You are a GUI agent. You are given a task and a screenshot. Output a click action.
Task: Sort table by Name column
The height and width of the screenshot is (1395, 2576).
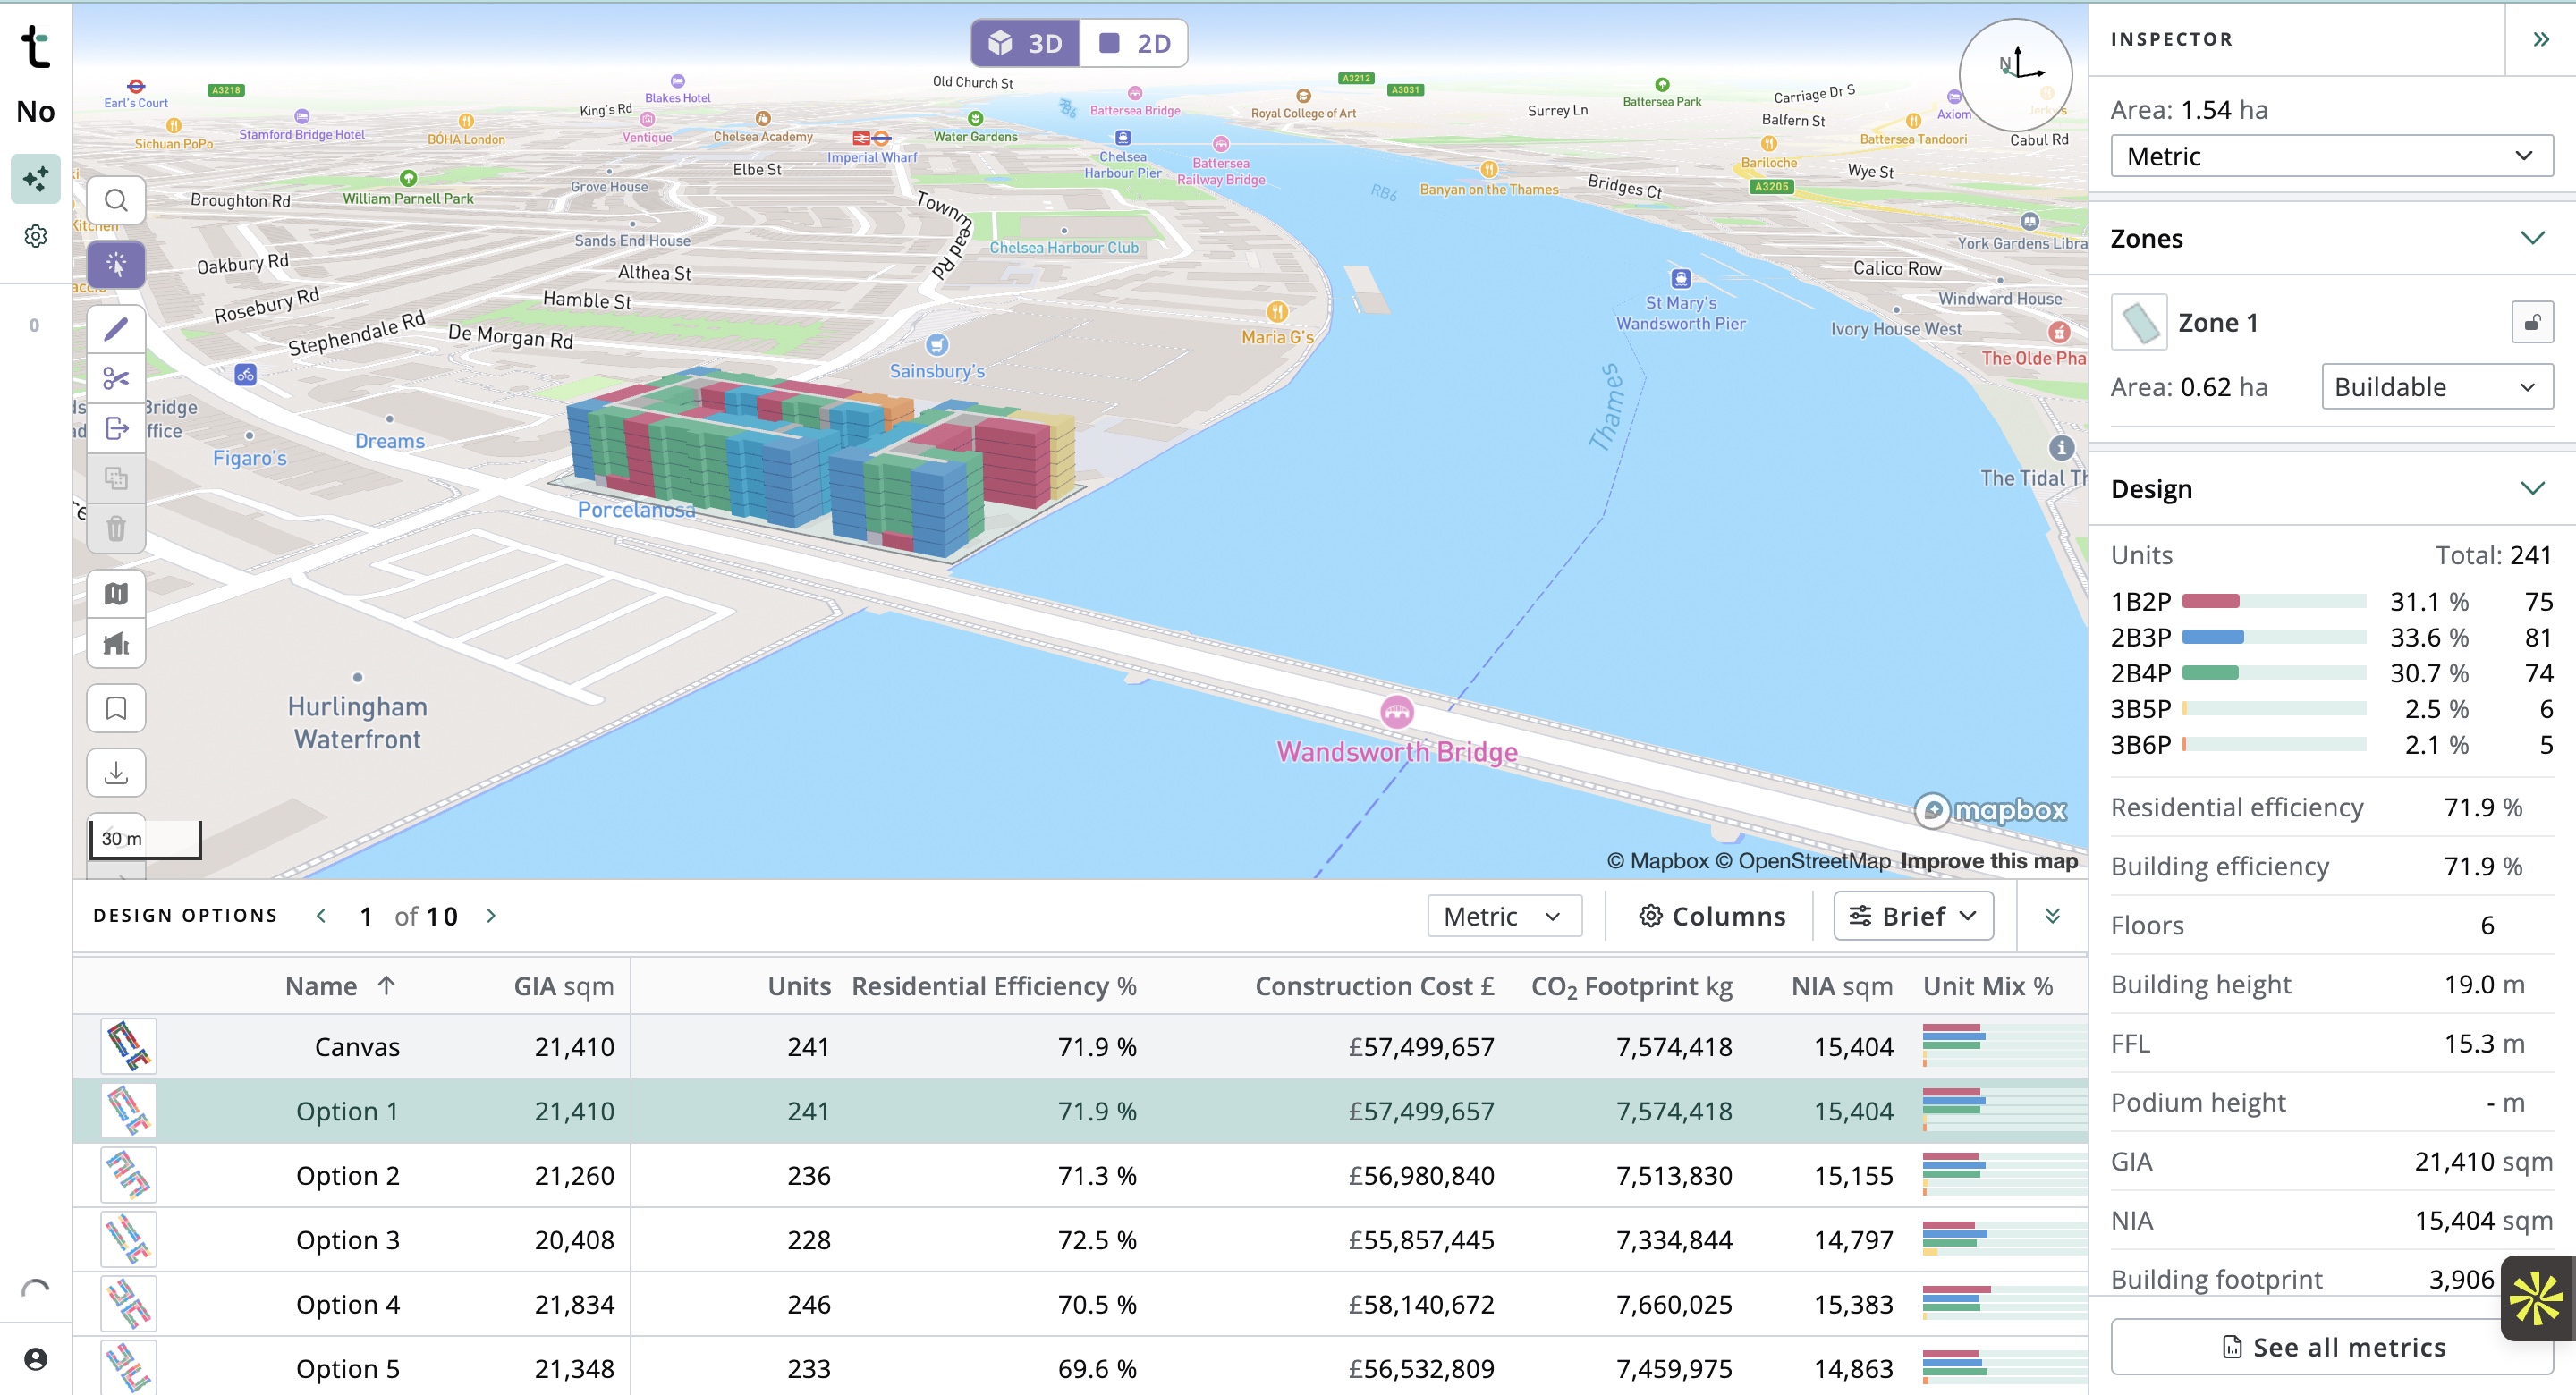[340, 986]
